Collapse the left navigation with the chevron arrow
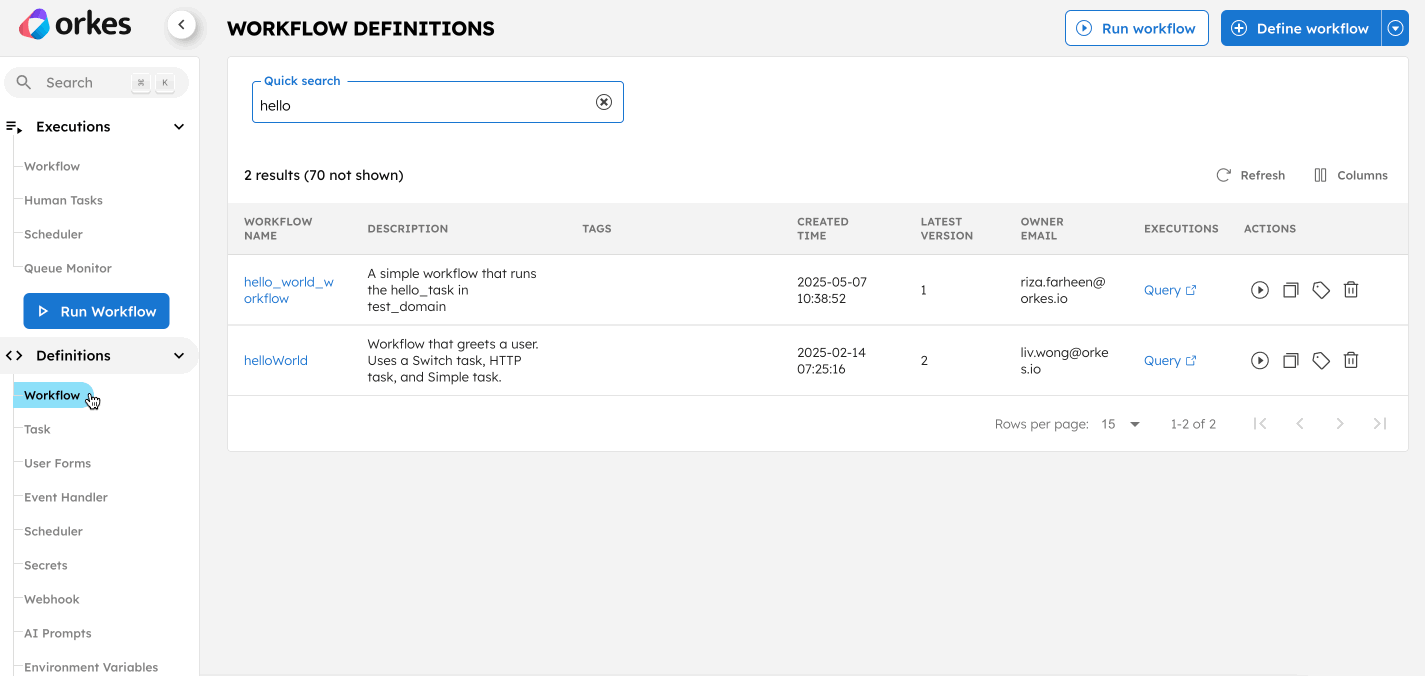This screenshot has height=676, width=1425. click(181, 24)
